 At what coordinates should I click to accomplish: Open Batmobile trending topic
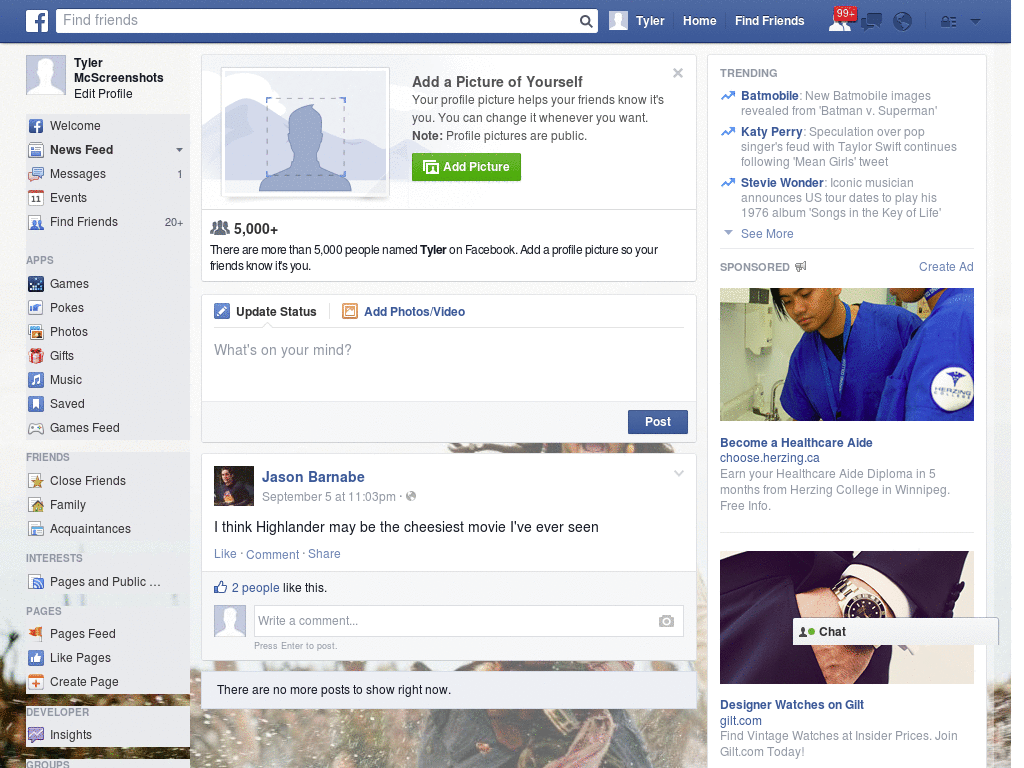click(769, 96)
